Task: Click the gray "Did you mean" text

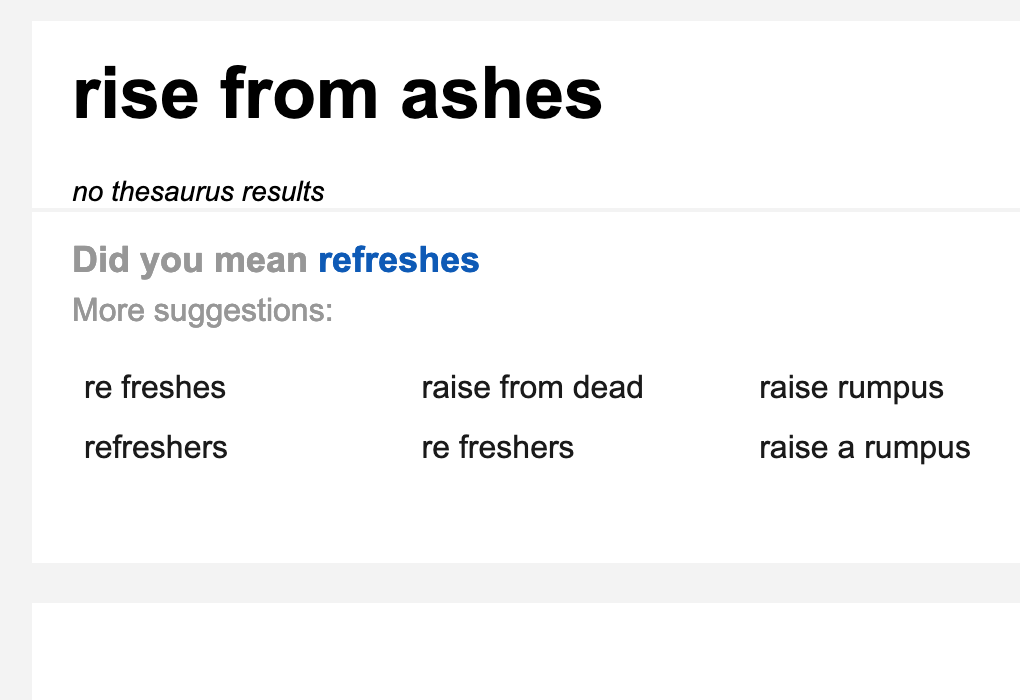Action: coord(190,261)
